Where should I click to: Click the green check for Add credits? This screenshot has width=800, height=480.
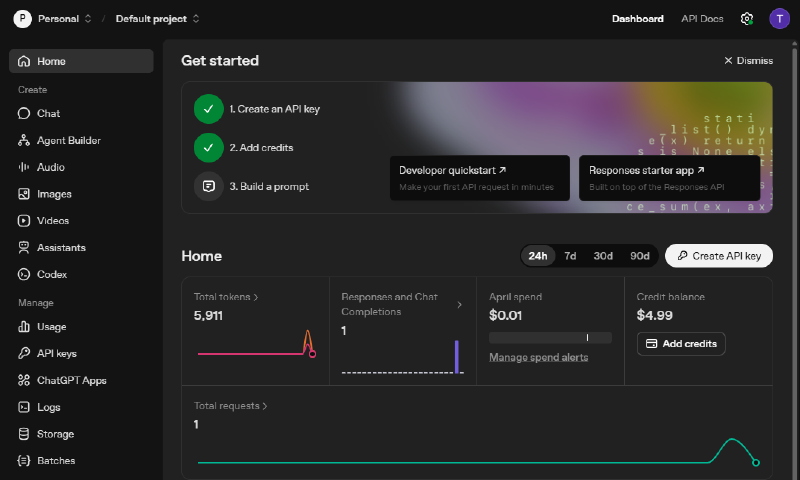pyautogui.click(x=208, y=147)
